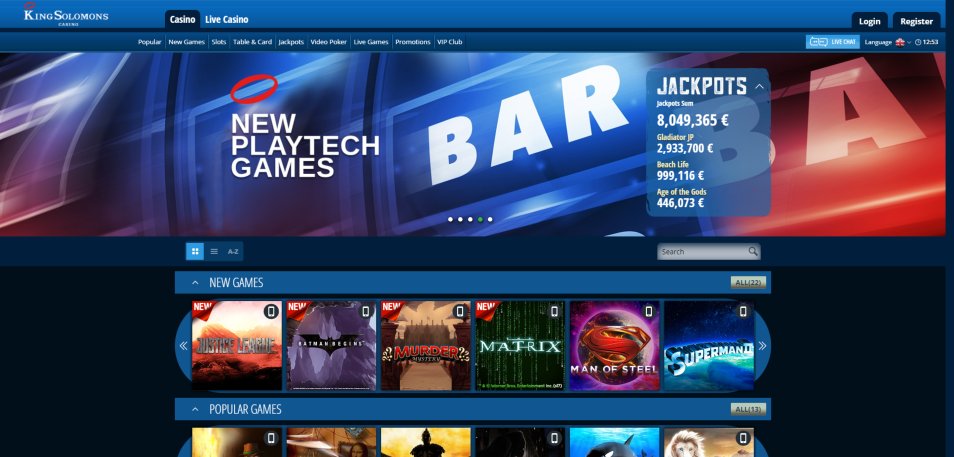This screenshot has width=954, height=457.
Task: Click the Beach Life jackpot amount
Action: click(x=680, y=175)
